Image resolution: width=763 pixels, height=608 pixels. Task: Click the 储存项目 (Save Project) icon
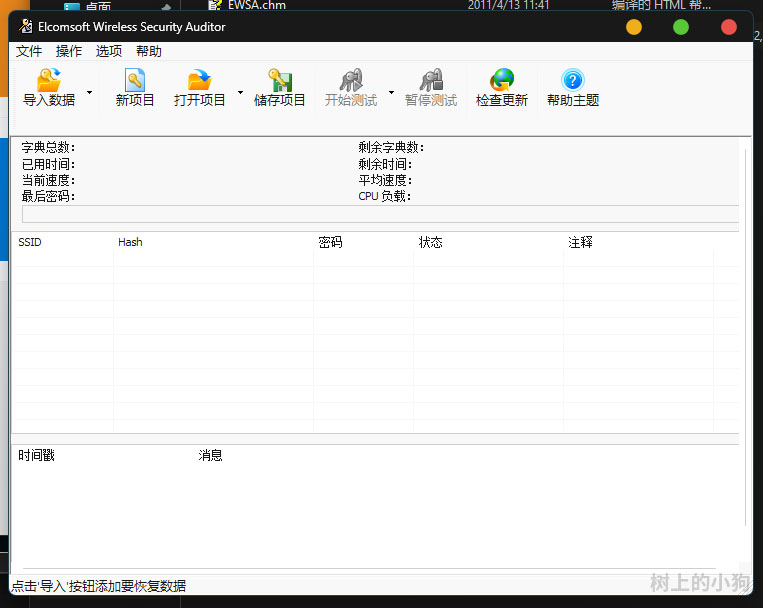point(280,82)
